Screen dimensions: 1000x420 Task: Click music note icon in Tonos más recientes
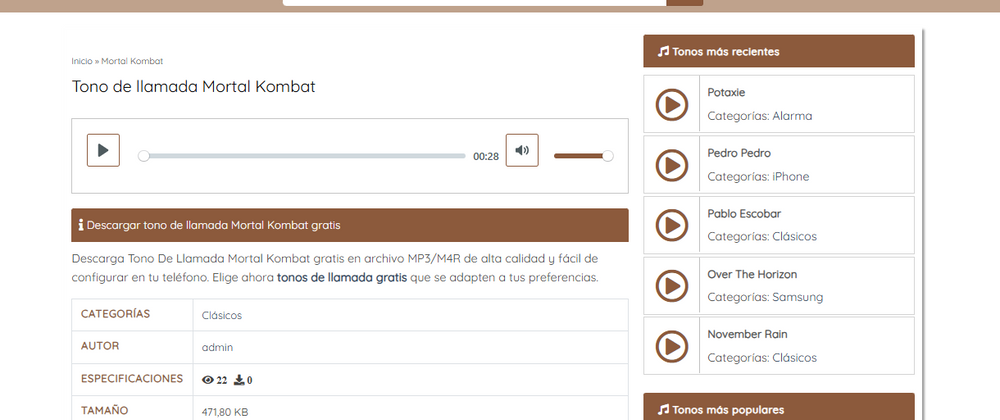point(663,52)
